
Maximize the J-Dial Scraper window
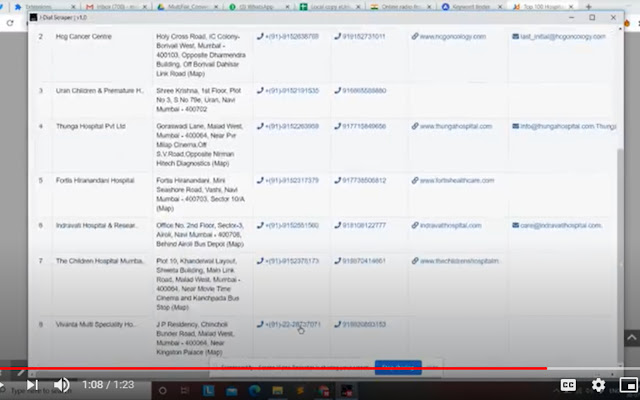coord(592,18)
